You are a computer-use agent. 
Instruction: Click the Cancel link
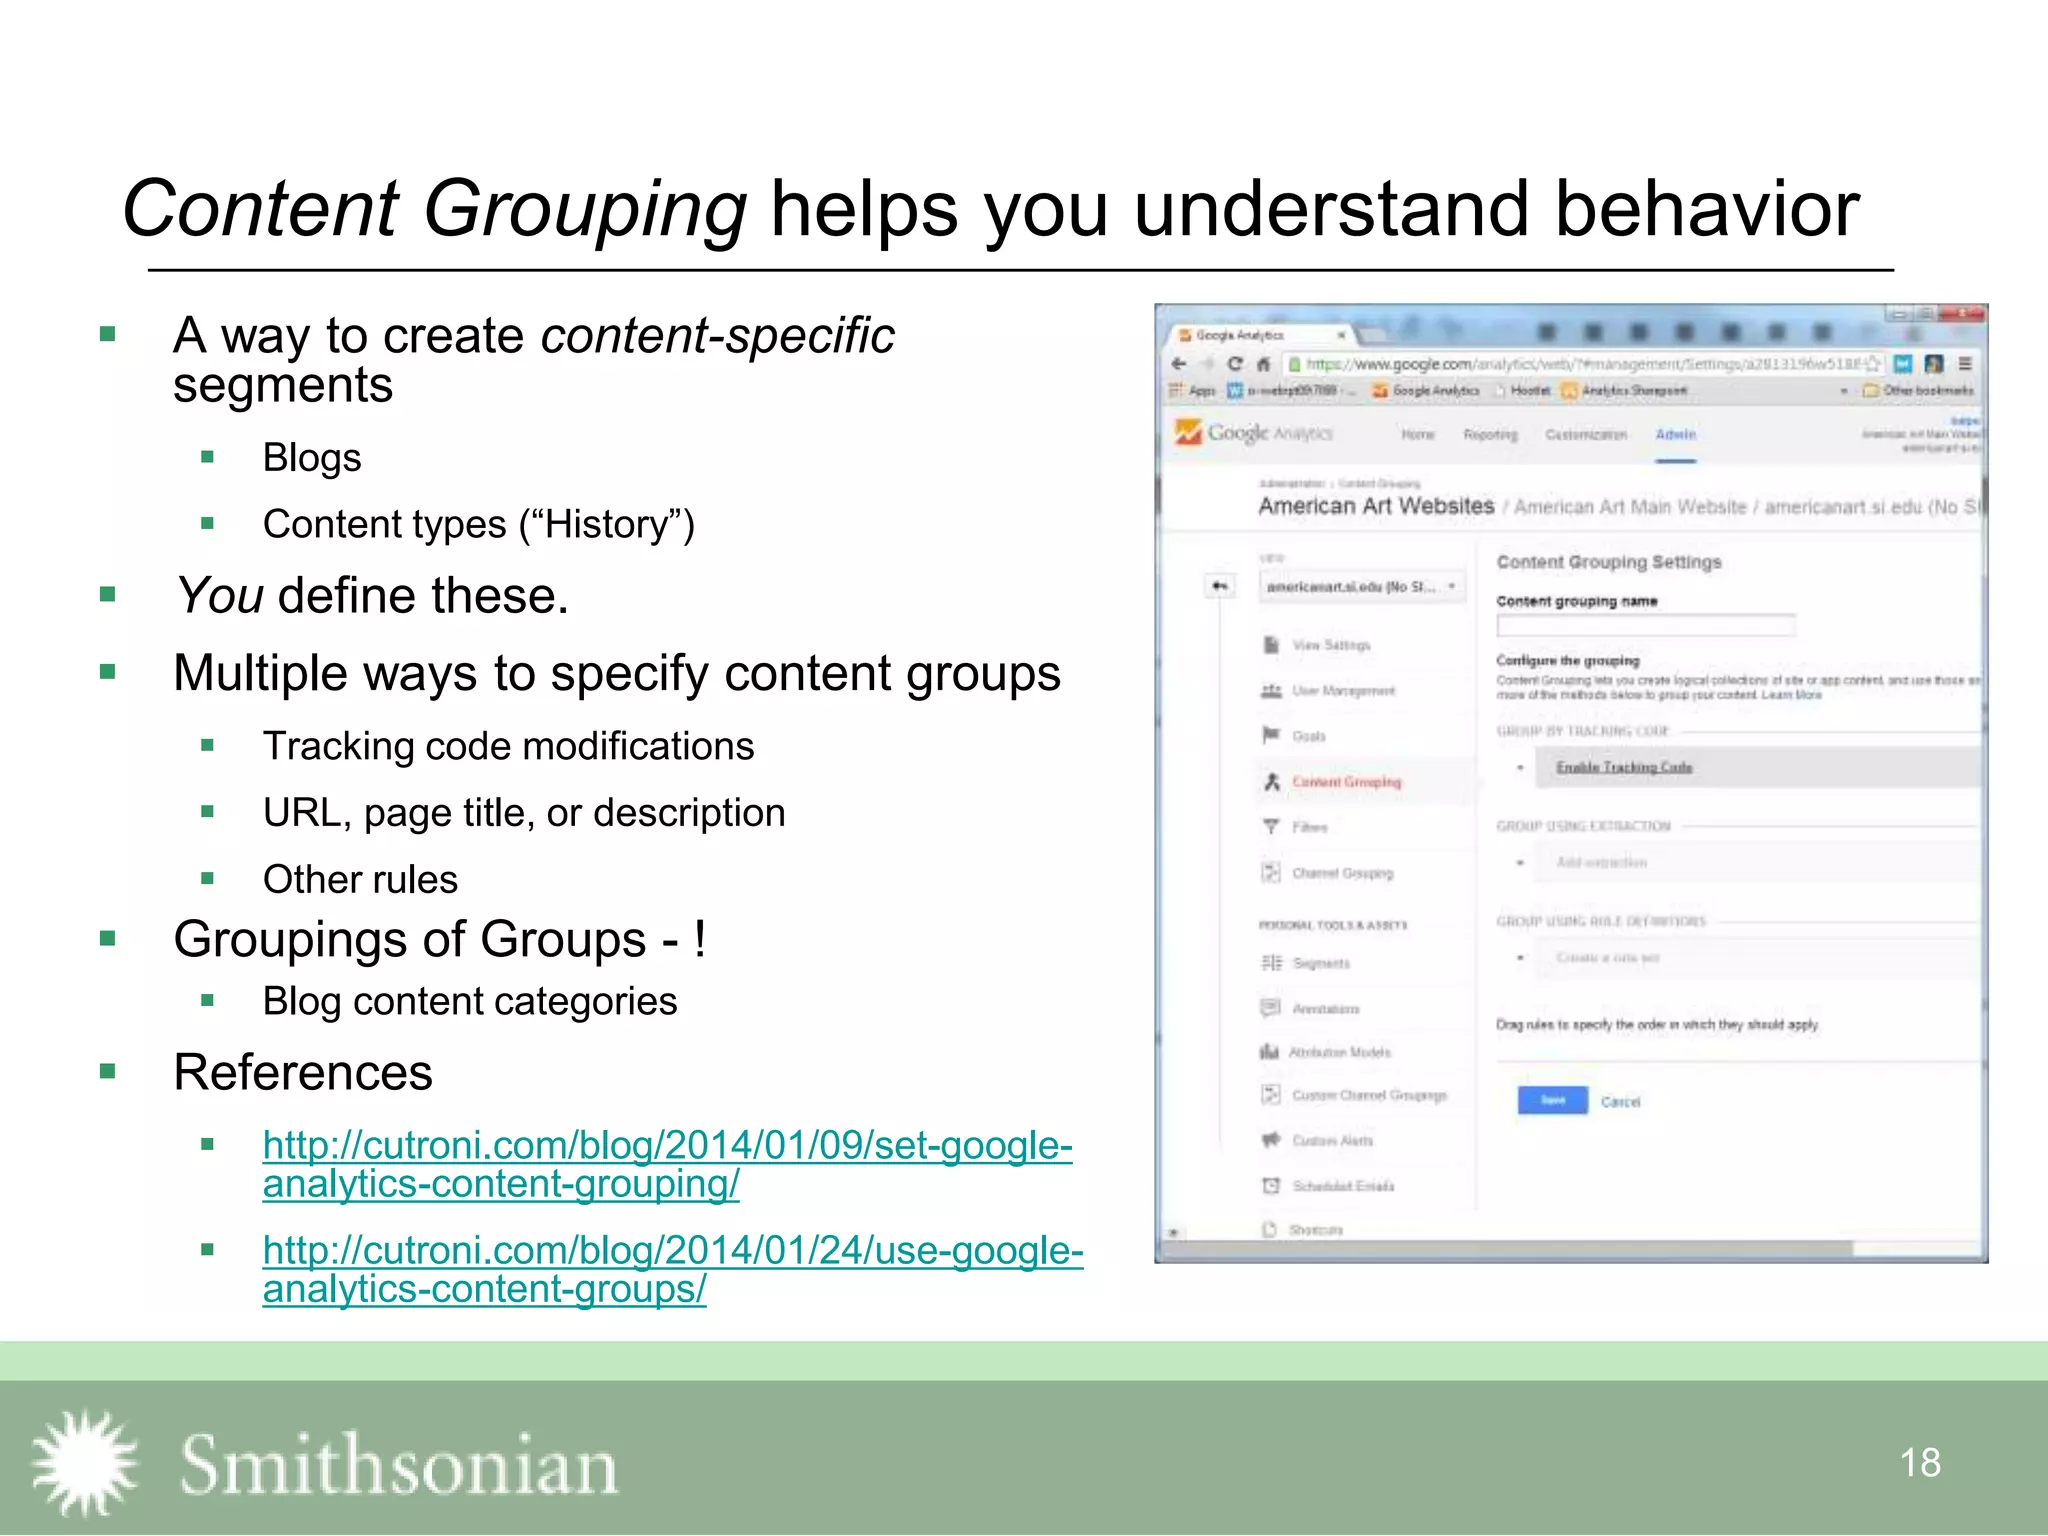[x=1620, y=1101]
